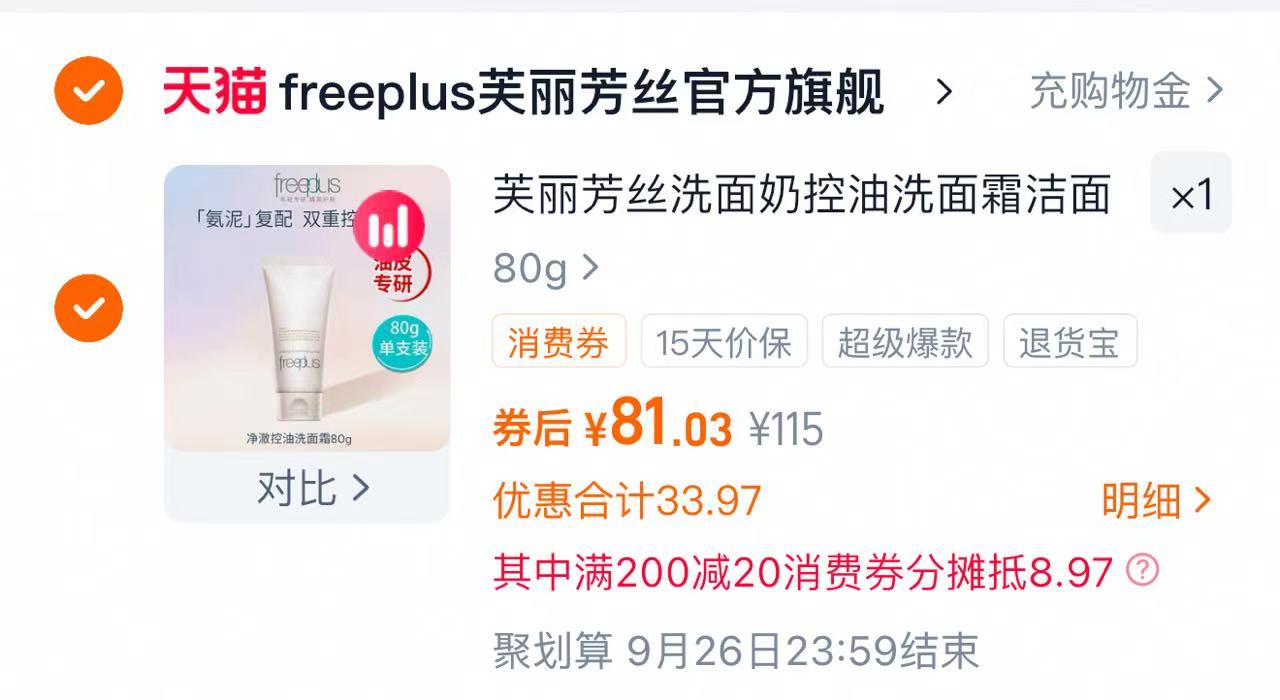Open freeplus芙丽芳丝官方旗舰 store name
The width and height of the screenshot is (1280, 700).
582,92
